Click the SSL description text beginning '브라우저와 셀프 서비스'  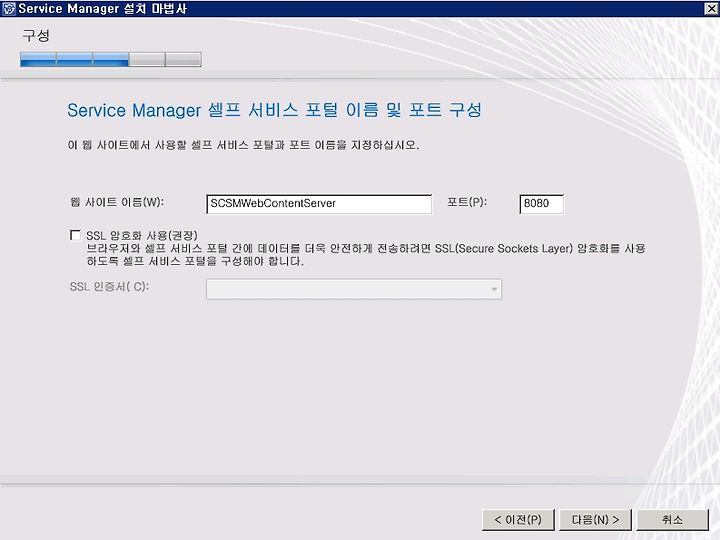(366, 255)
